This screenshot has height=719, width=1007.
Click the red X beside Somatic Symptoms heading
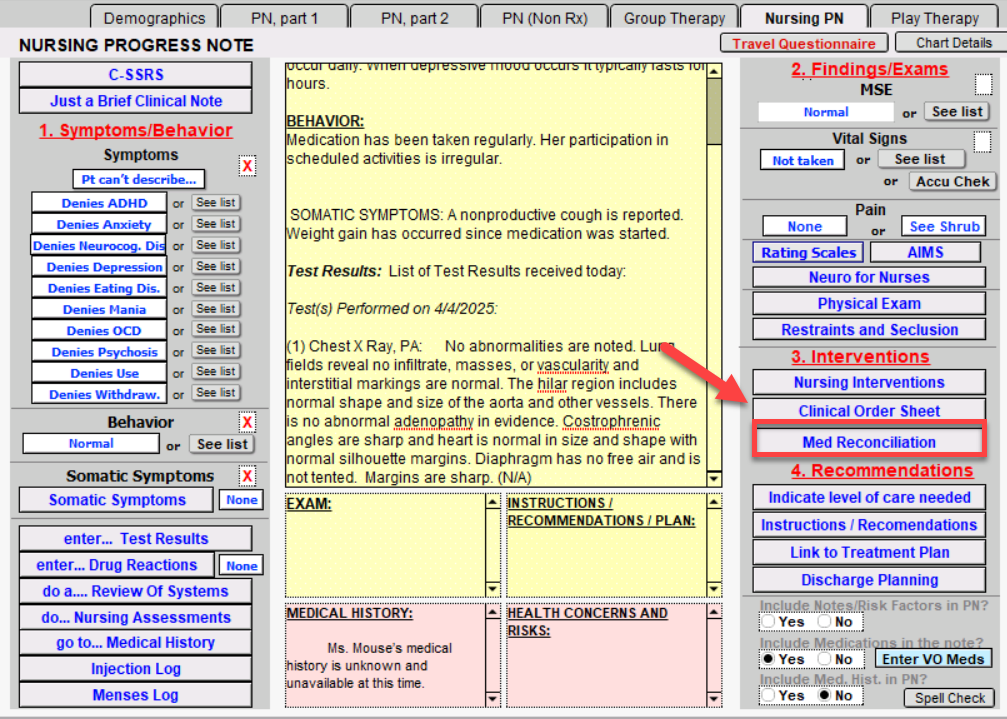[x=247, y=476]
